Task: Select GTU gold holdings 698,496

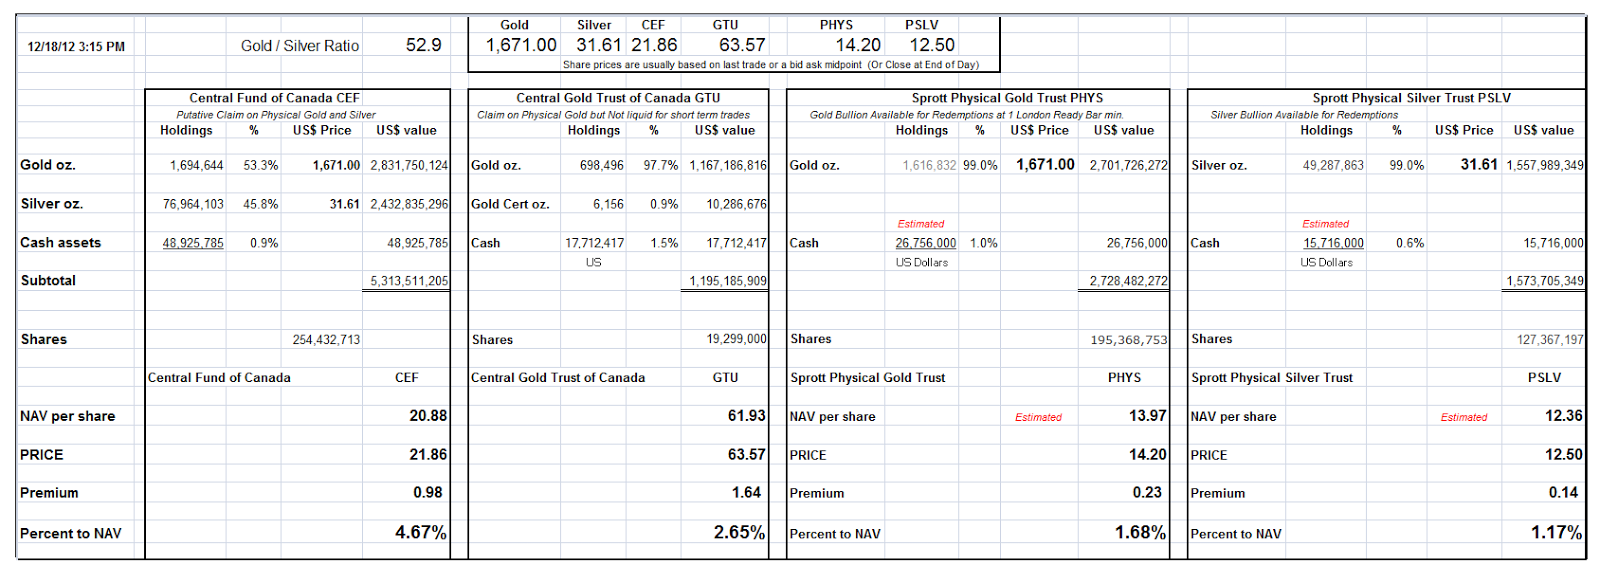Action: pos(602,165)
